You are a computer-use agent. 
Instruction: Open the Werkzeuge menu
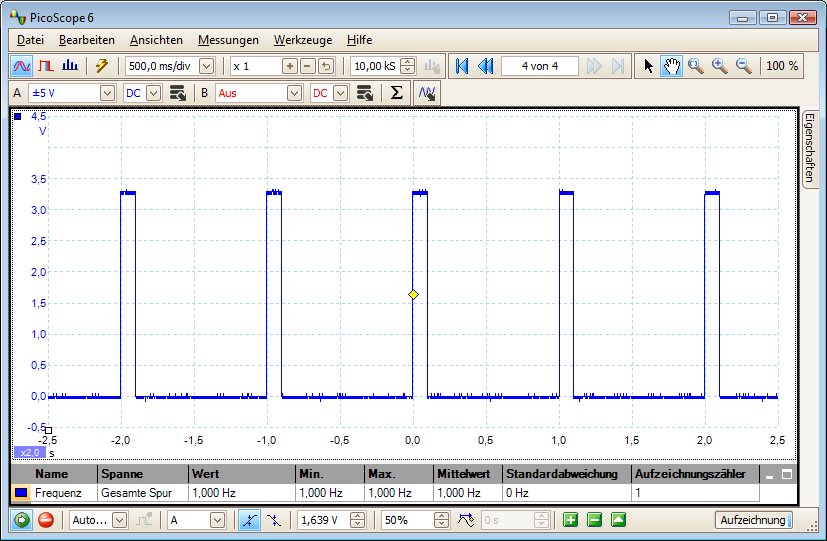(302, 40)
